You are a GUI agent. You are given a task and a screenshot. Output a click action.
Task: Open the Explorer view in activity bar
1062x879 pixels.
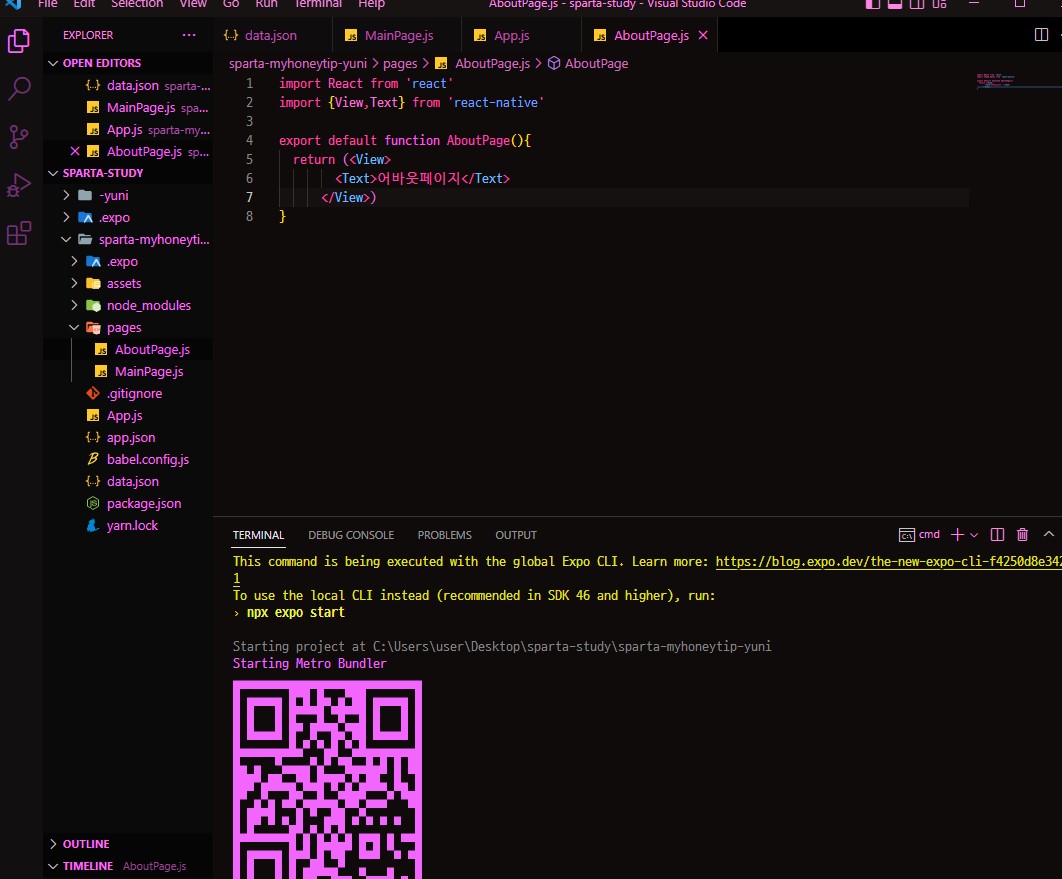point(18,41)
